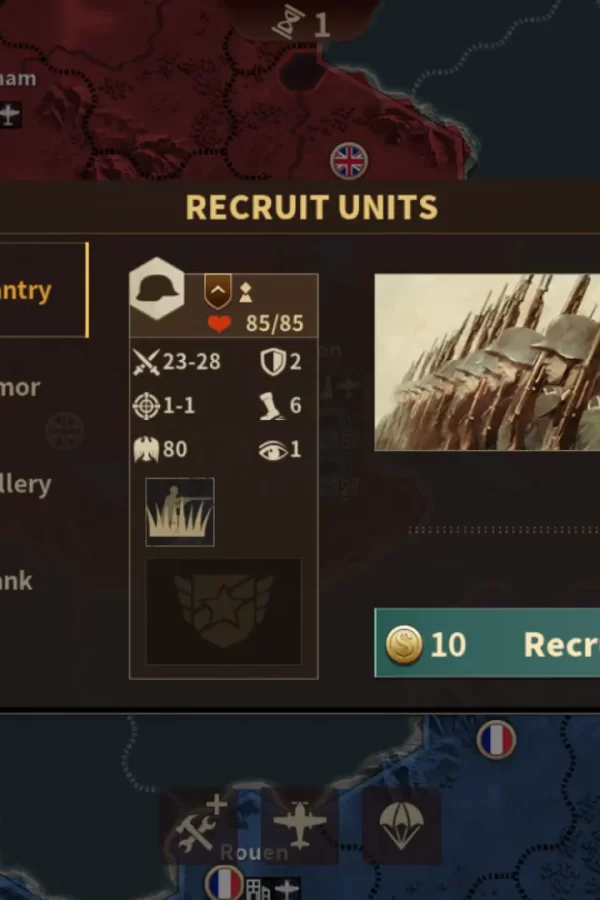This screenshot has width=600, height=900.
Task: Click the marching soldiers unit image
Action: coord(487,362)
